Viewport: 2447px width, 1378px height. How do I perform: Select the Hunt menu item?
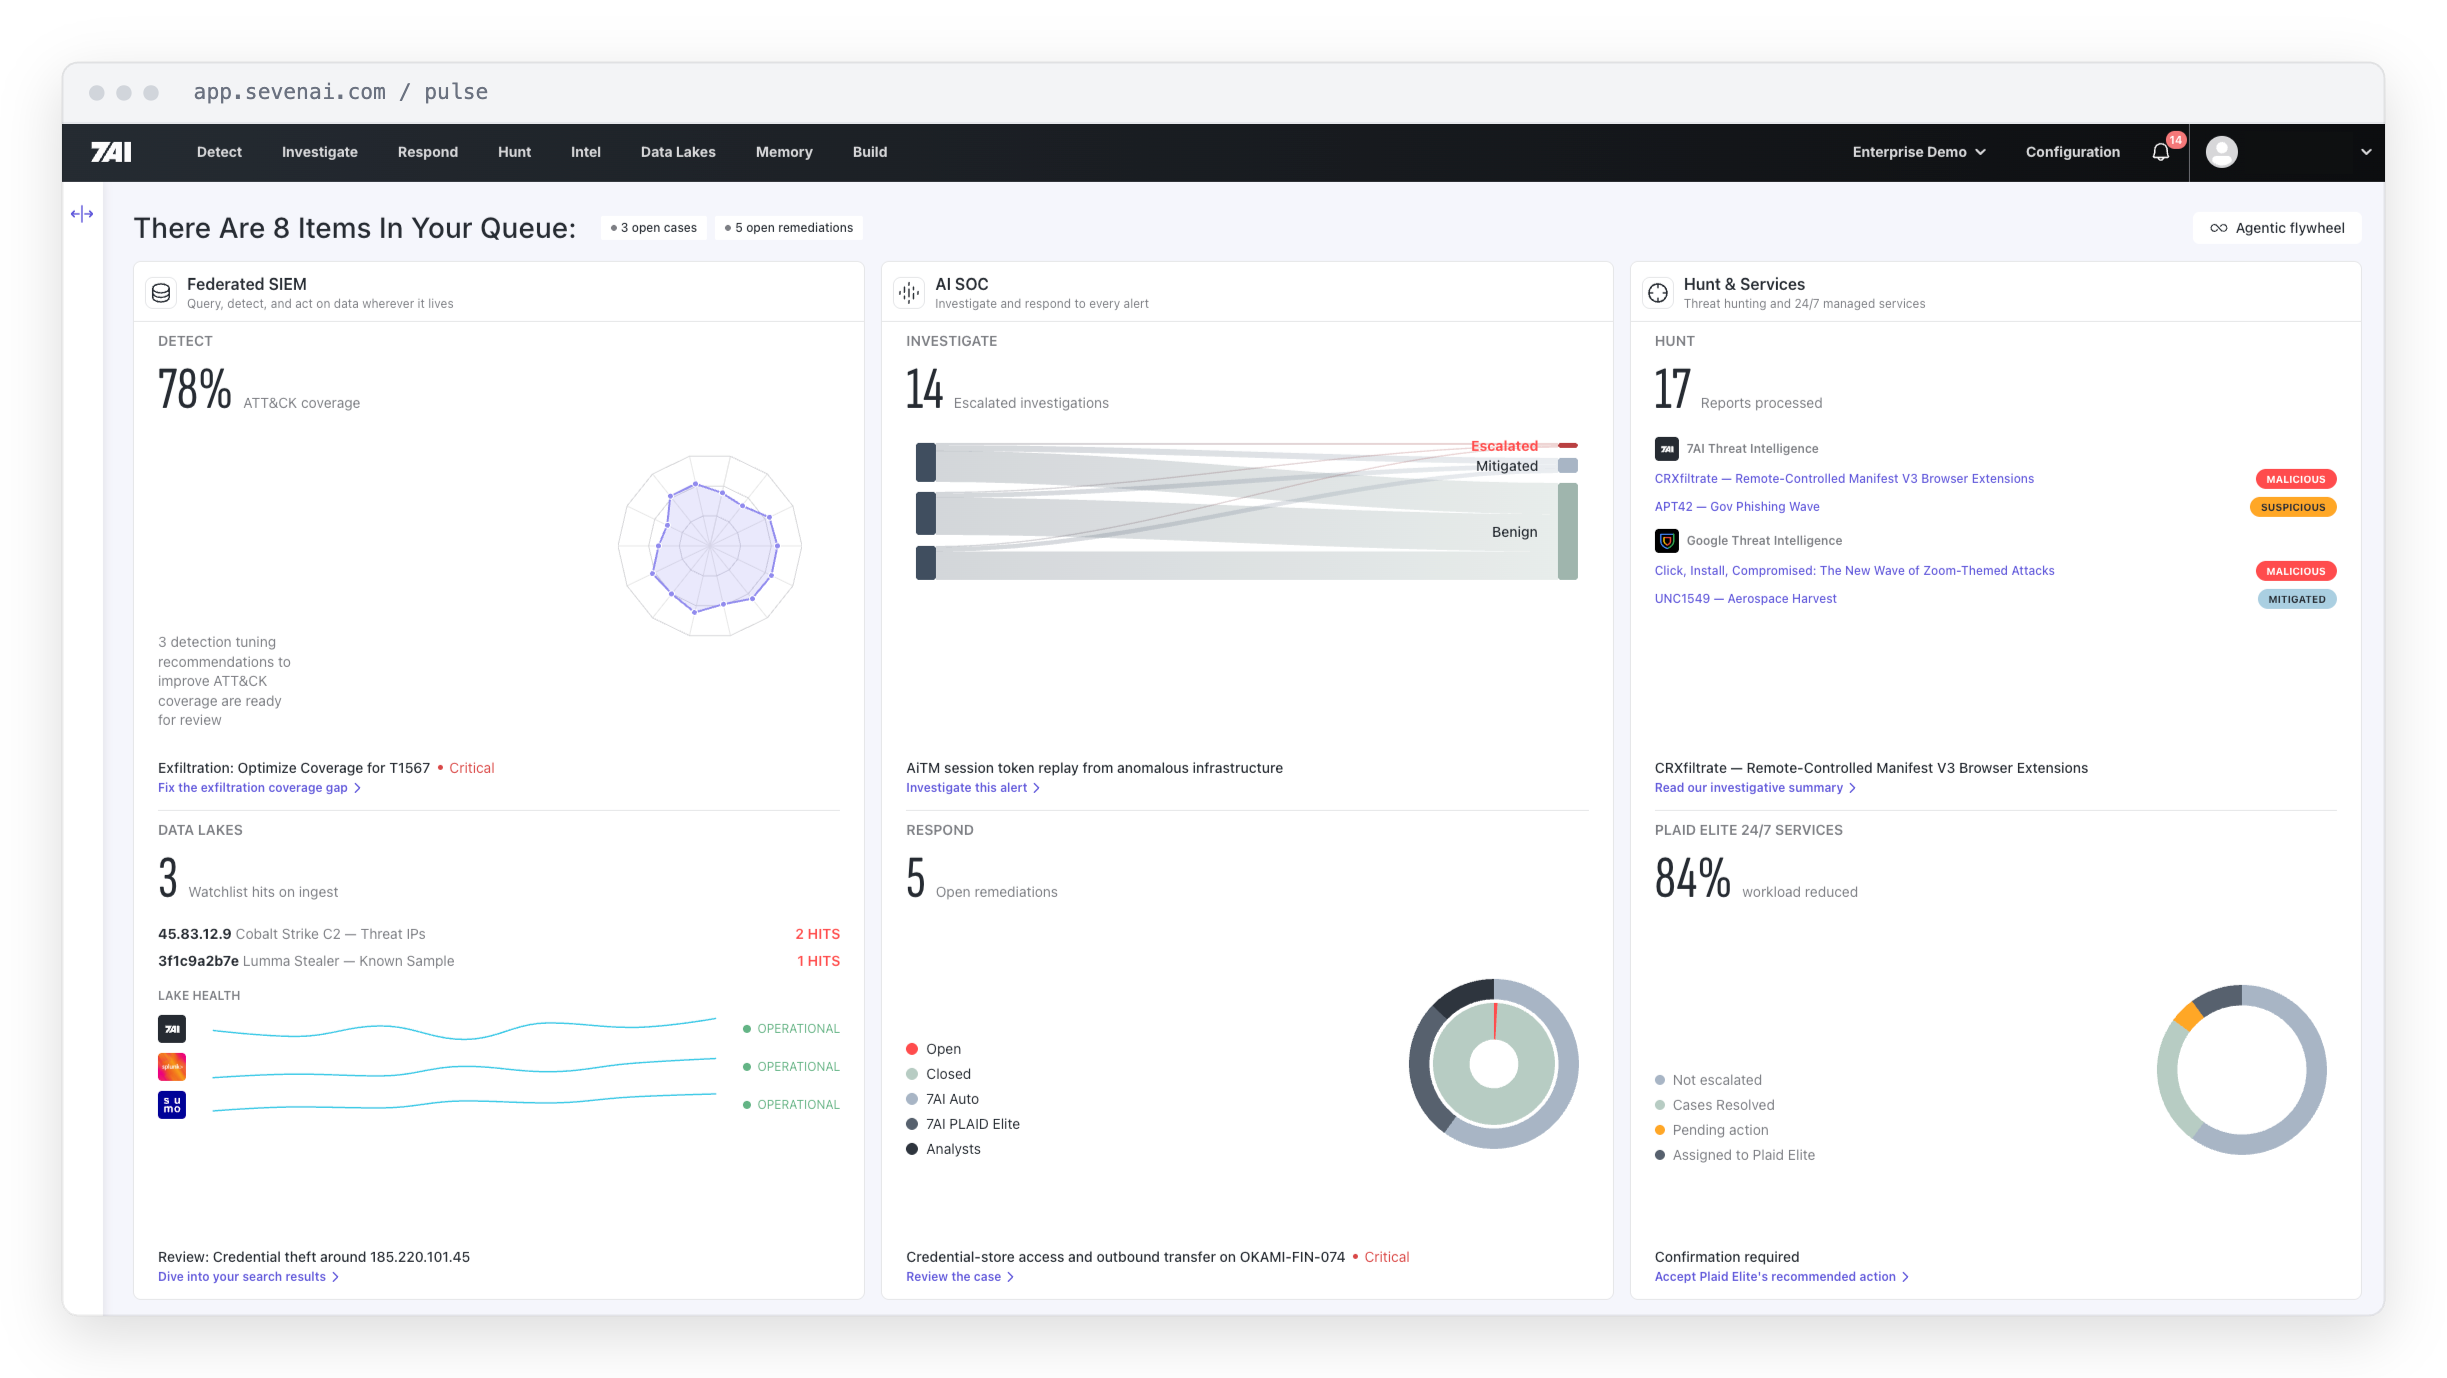point(514,152)
